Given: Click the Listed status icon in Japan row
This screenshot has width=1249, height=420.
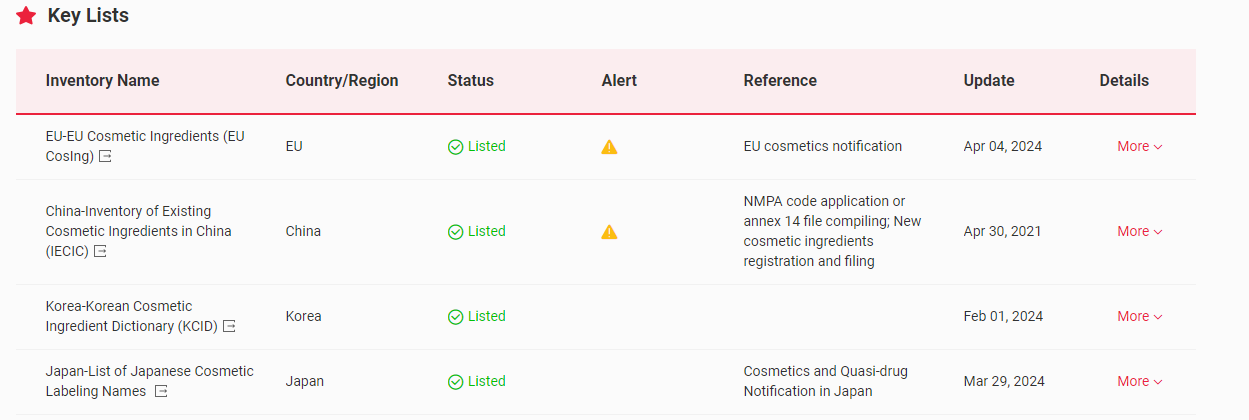Looking at the screenshot, I should click(455, 382).
